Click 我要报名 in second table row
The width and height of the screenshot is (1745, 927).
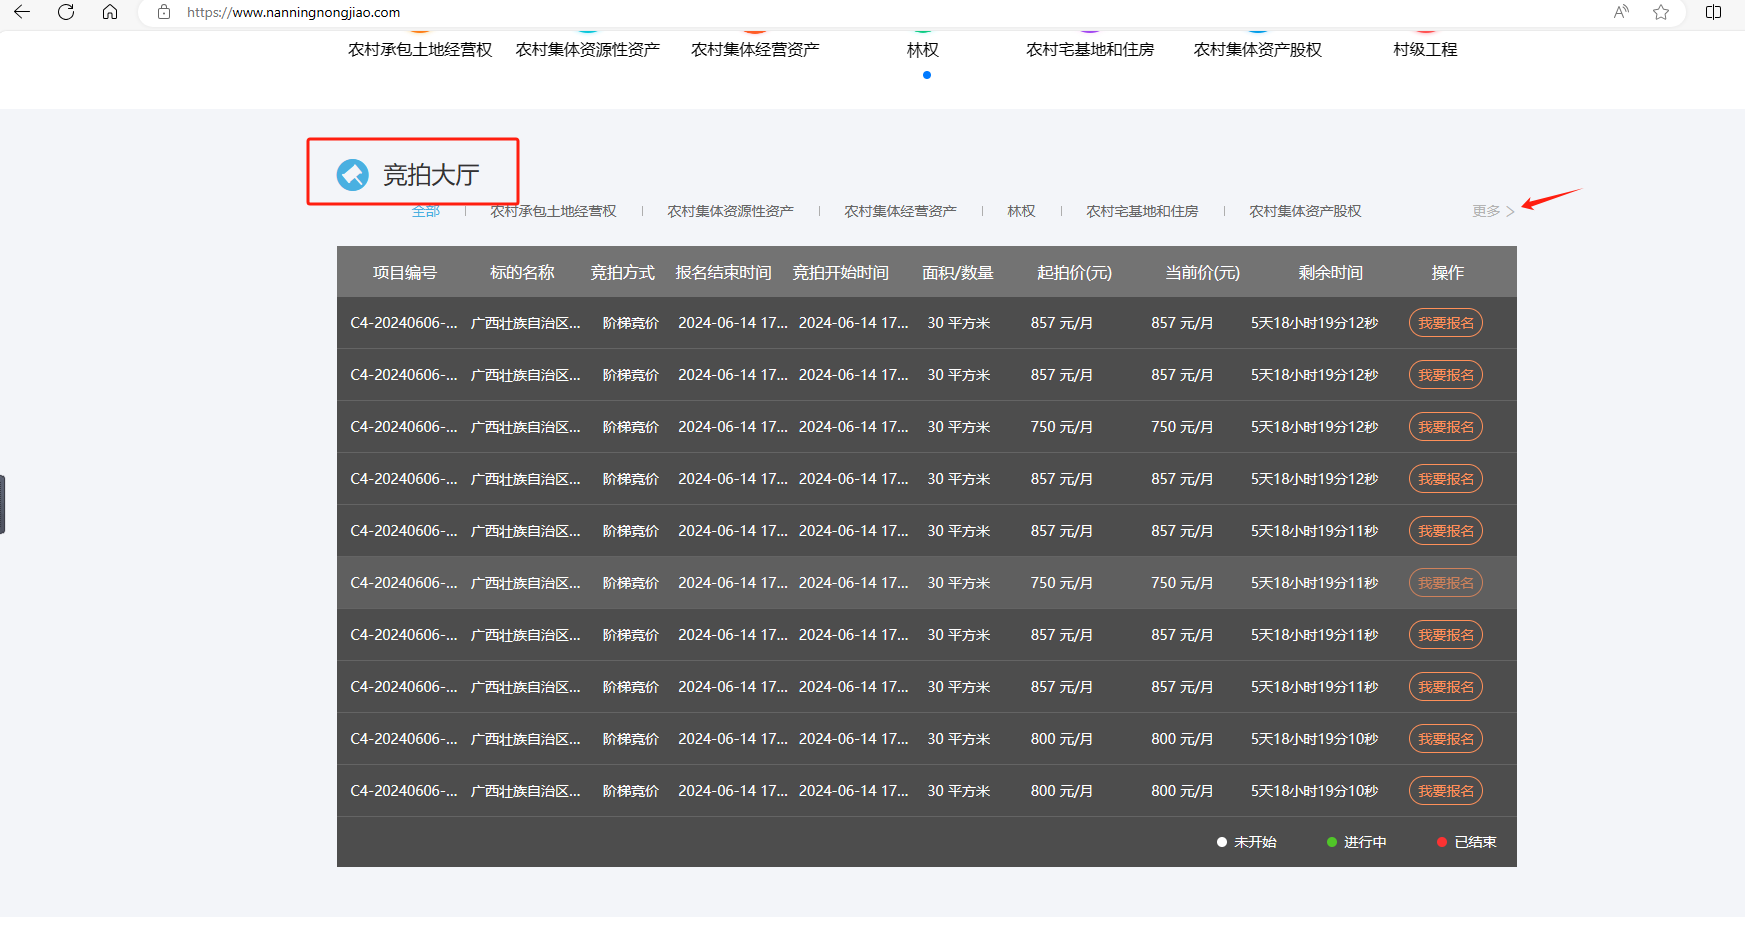tap(1446, 375)
